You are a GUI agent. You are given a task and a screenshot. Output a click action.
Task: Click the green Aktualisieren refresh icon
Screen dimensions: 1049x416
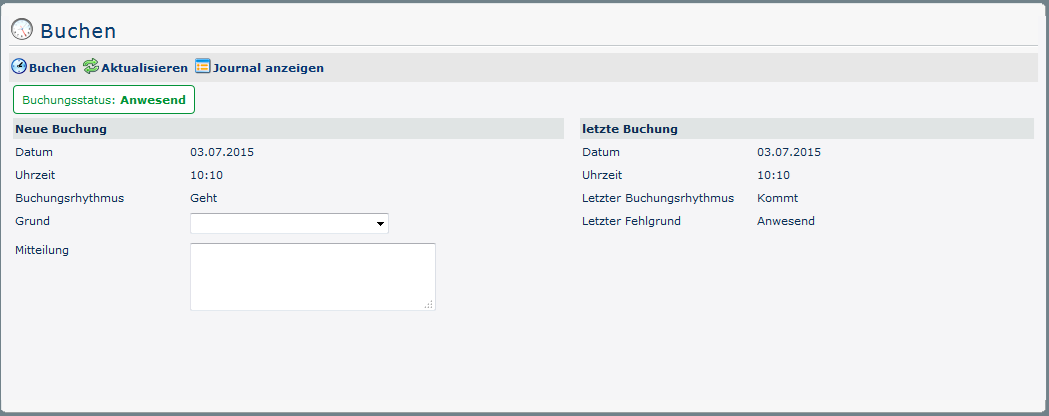point(91,67)
